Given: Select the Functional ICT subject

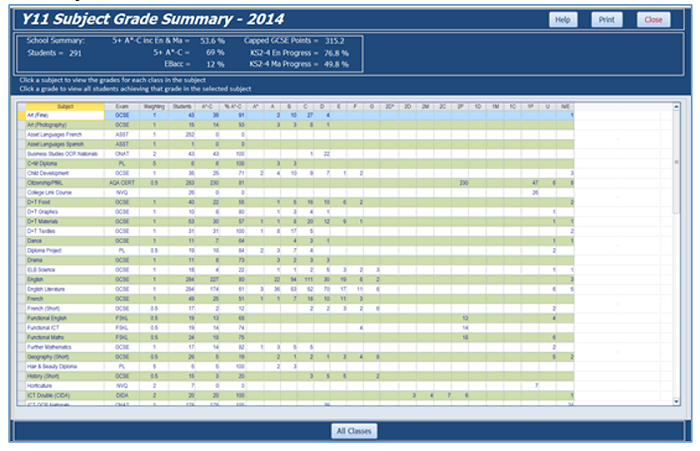Looking at the screenshot, I should point(65,328).
